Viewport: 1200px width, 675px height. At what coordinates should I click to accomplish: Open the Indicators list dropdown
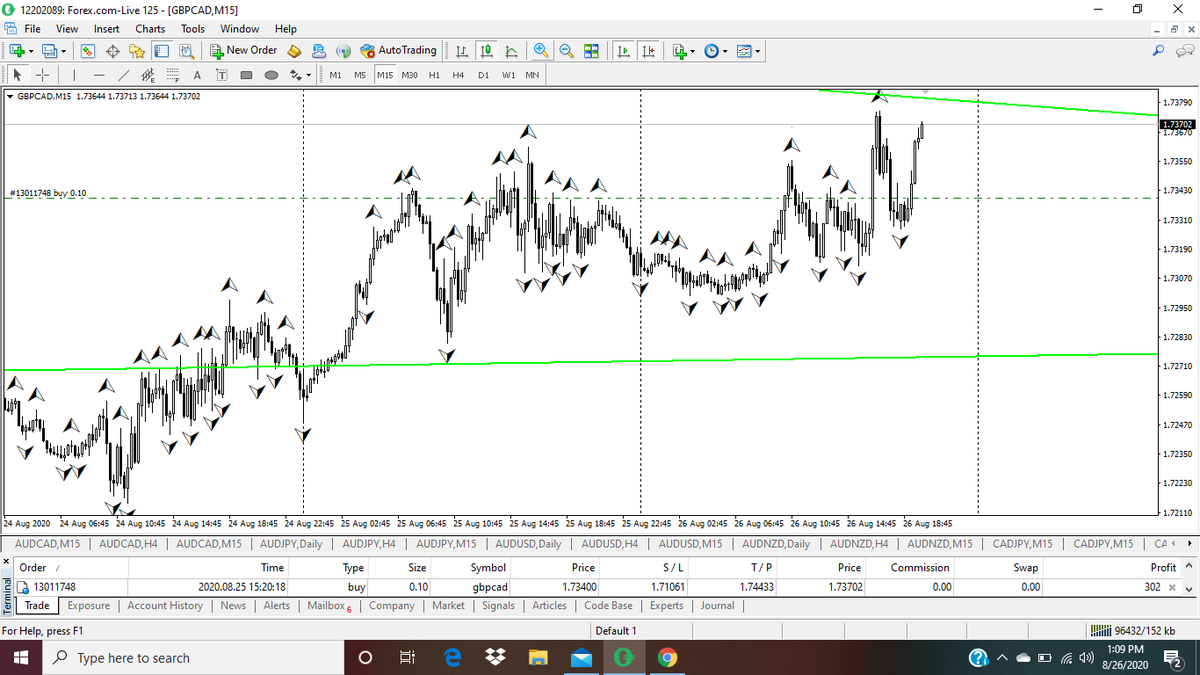(684, 50)
